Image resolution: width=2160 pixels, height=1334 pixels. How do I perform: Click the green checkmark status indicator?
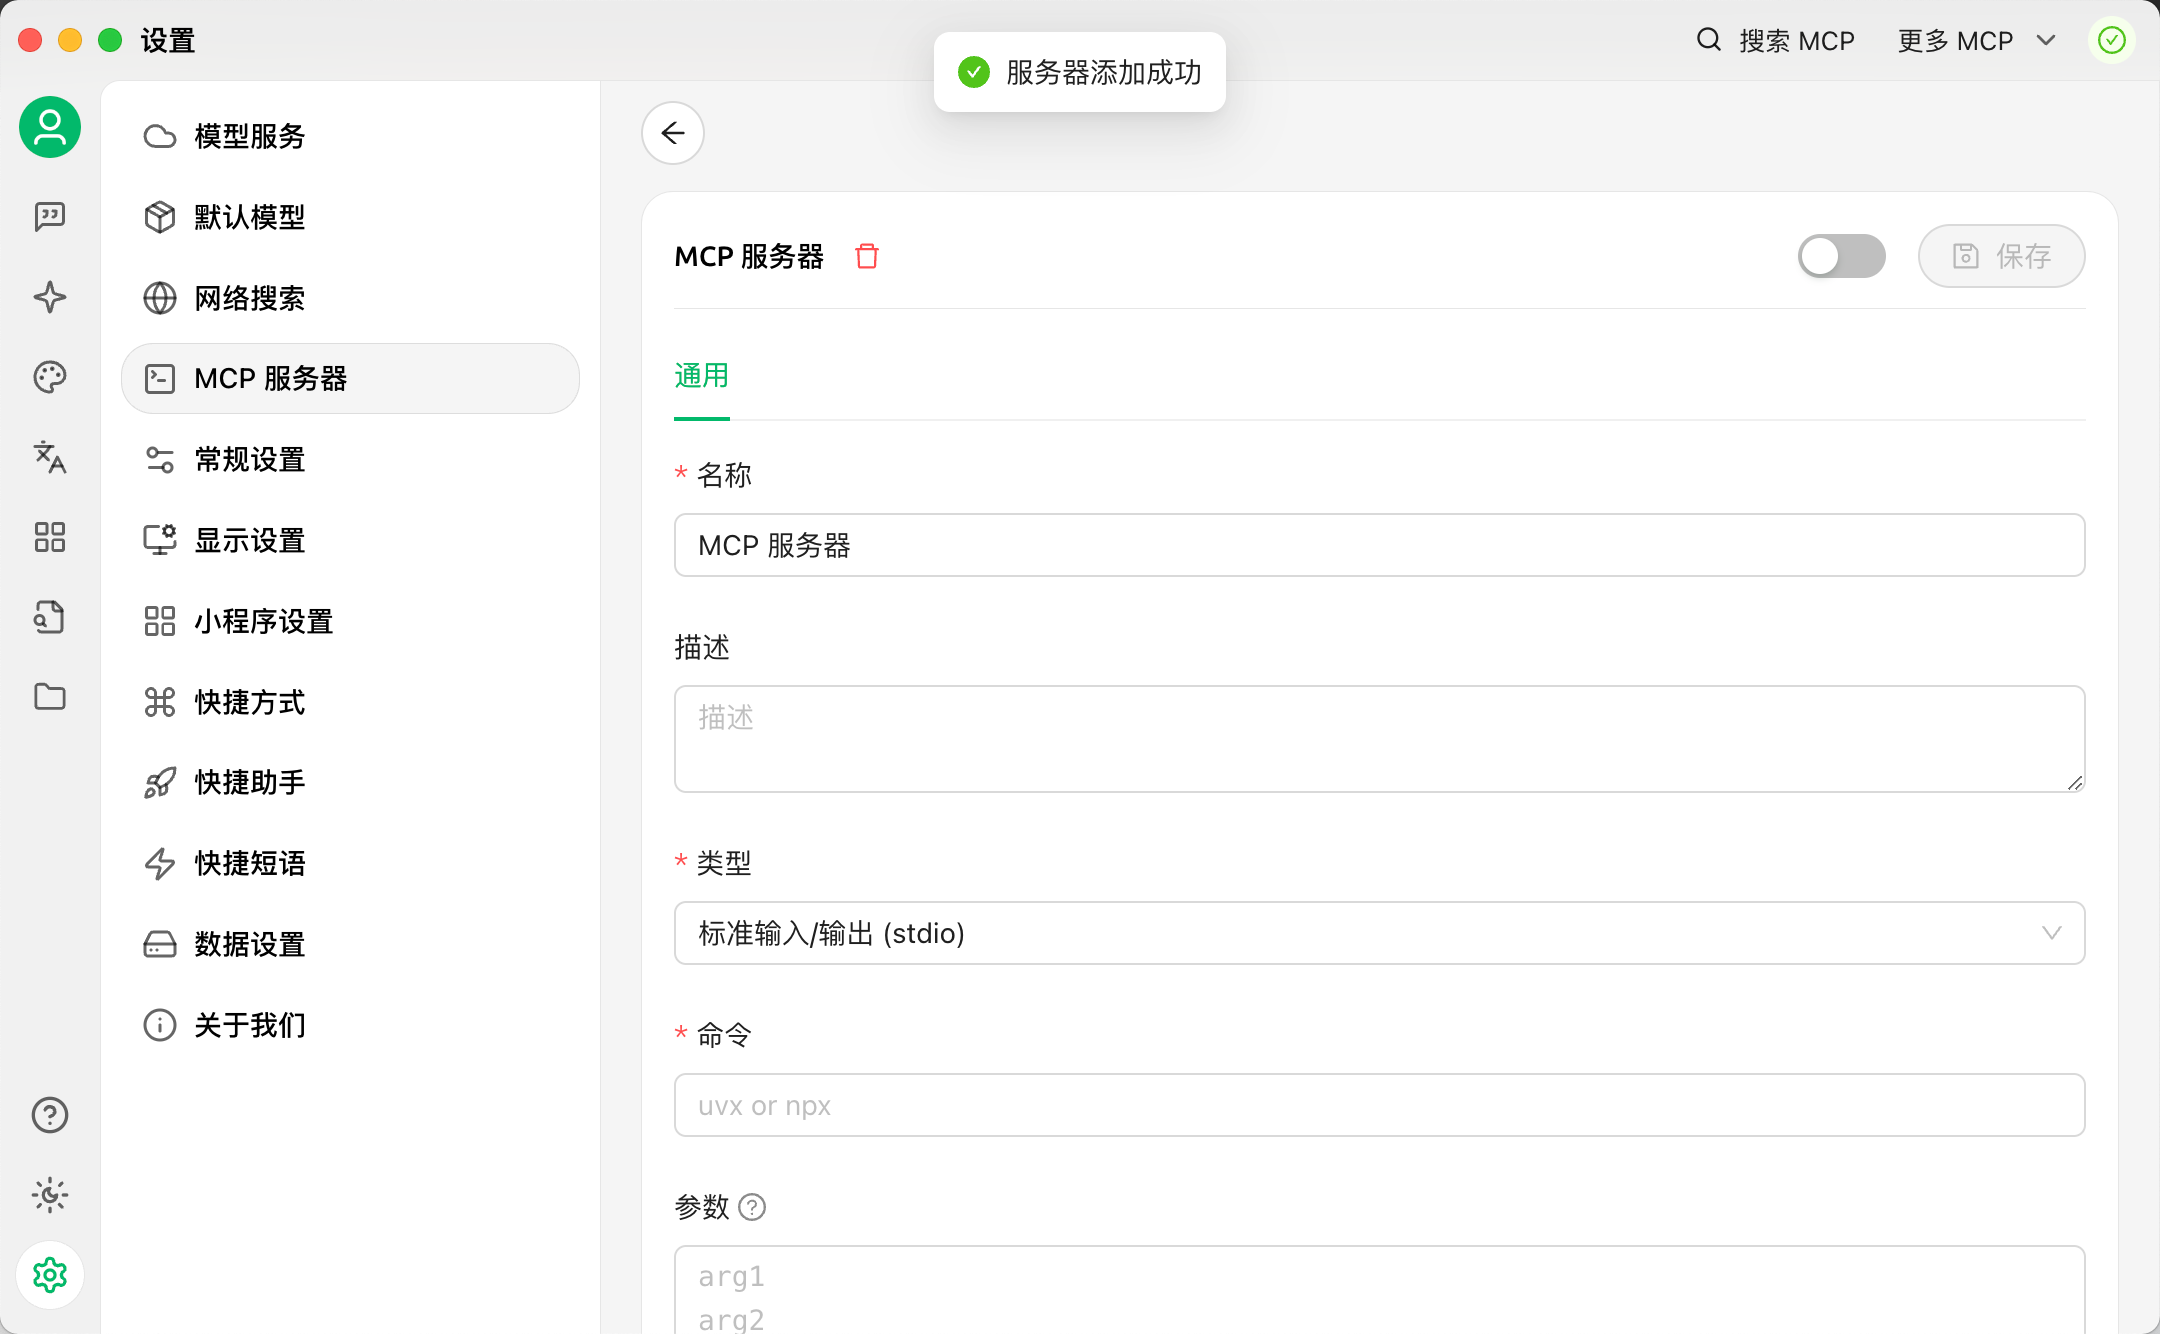tap(2111, 41)
